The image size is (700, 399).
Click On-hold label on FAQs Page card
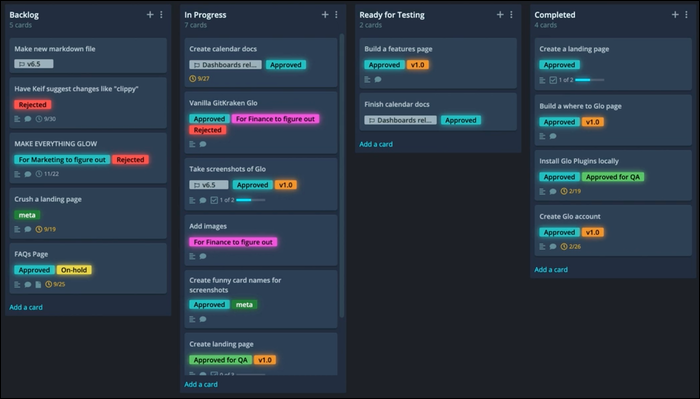point(74,270)
